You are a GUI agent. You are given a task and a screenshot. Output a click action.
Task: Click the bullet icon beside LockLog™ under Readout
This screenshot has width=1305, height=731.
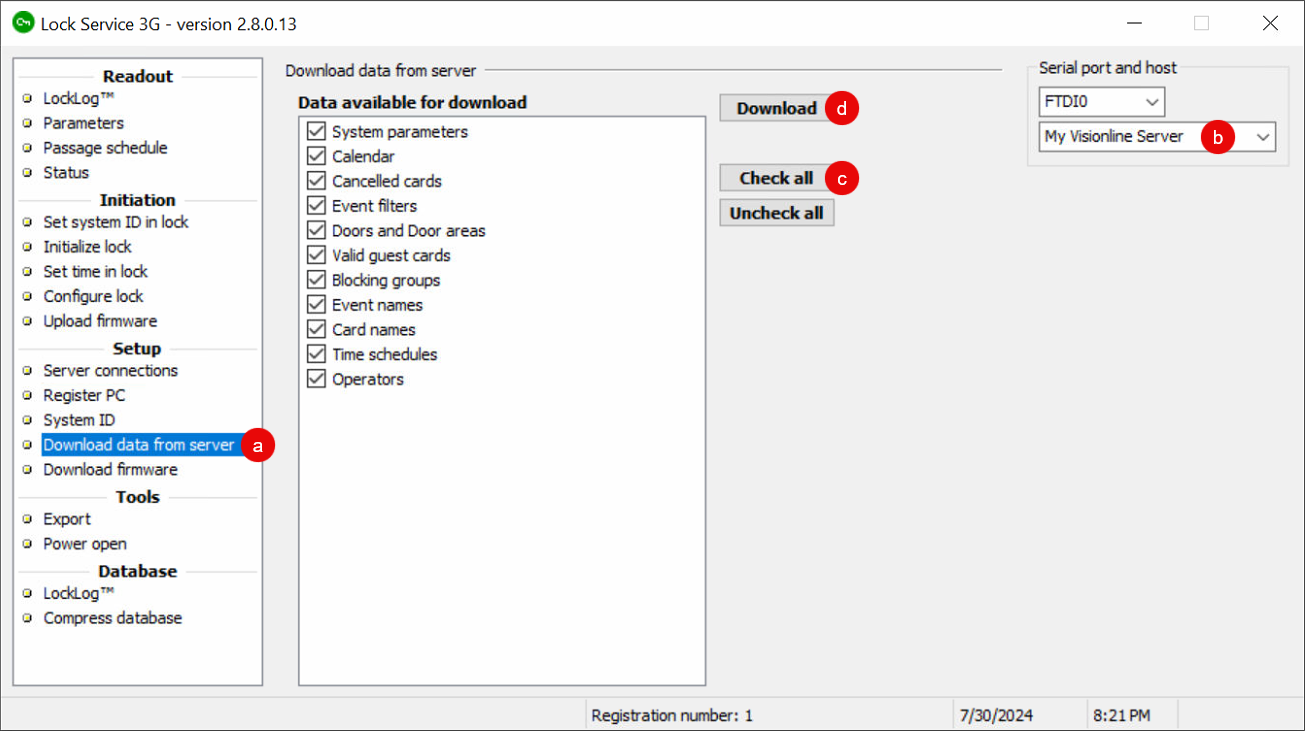click(27, 98)
